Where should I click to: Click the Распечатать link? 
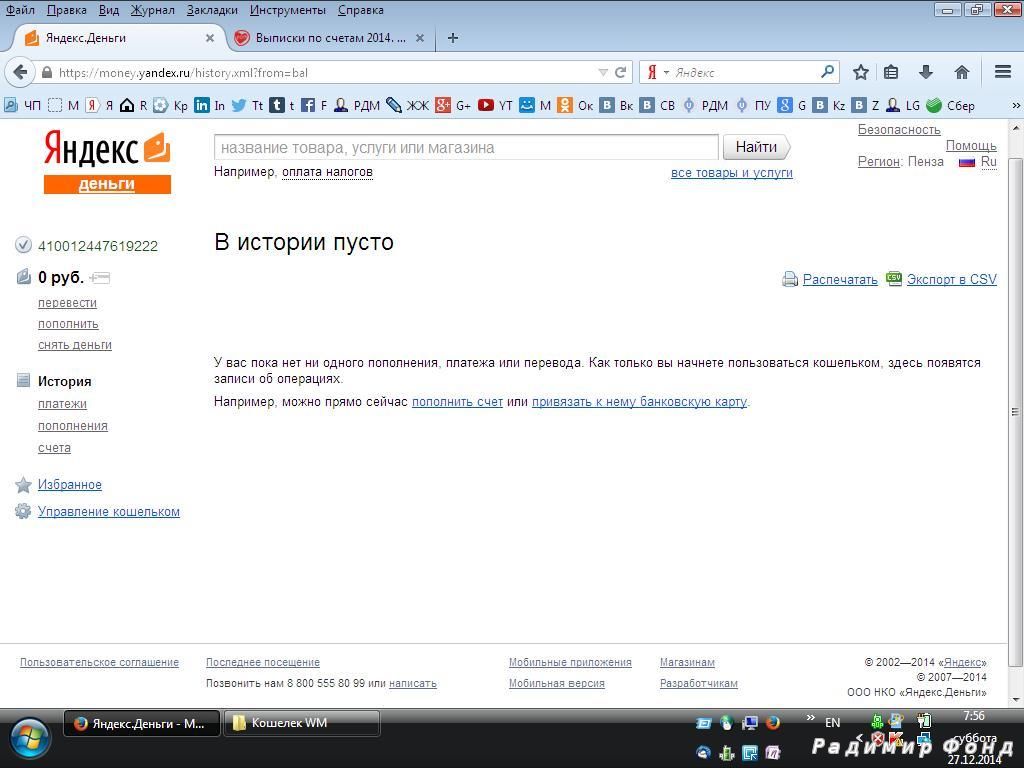(x=840, y=280)
